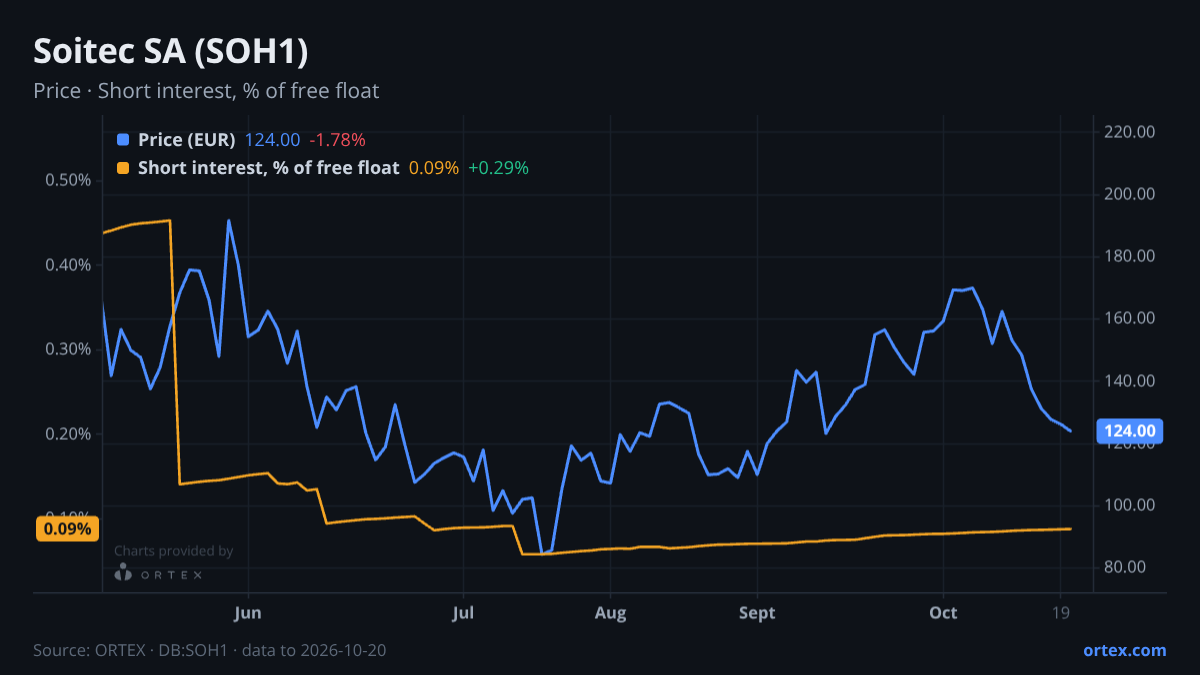Click the 19 date label on x-axis
The height and width of the screenshot is (675, 1200).
[1061, 613]
